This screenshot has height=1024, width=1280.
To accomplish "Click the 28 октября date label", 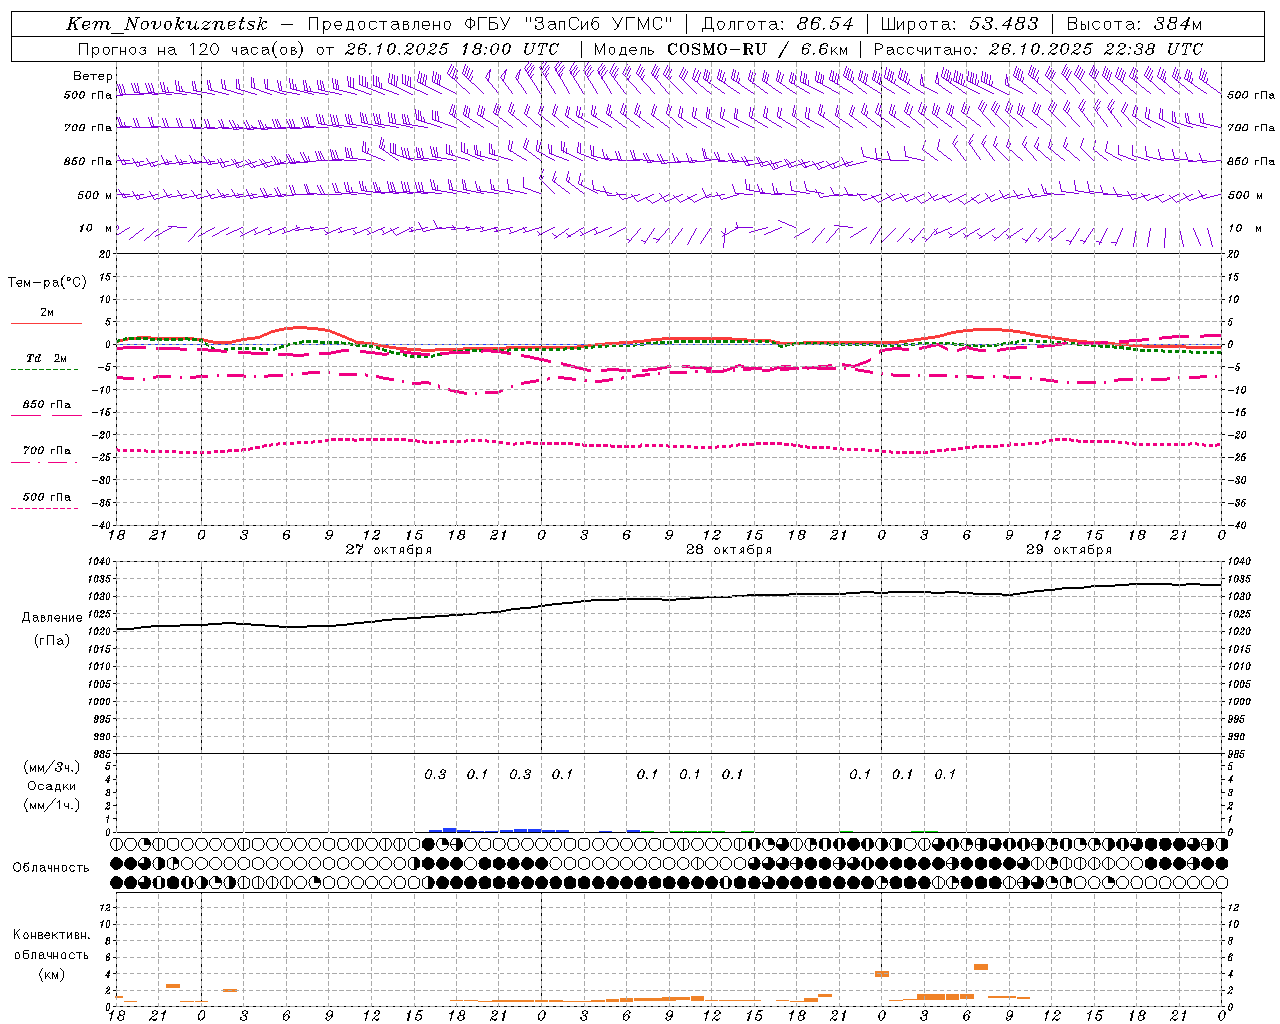I will [x=729, y=549].
